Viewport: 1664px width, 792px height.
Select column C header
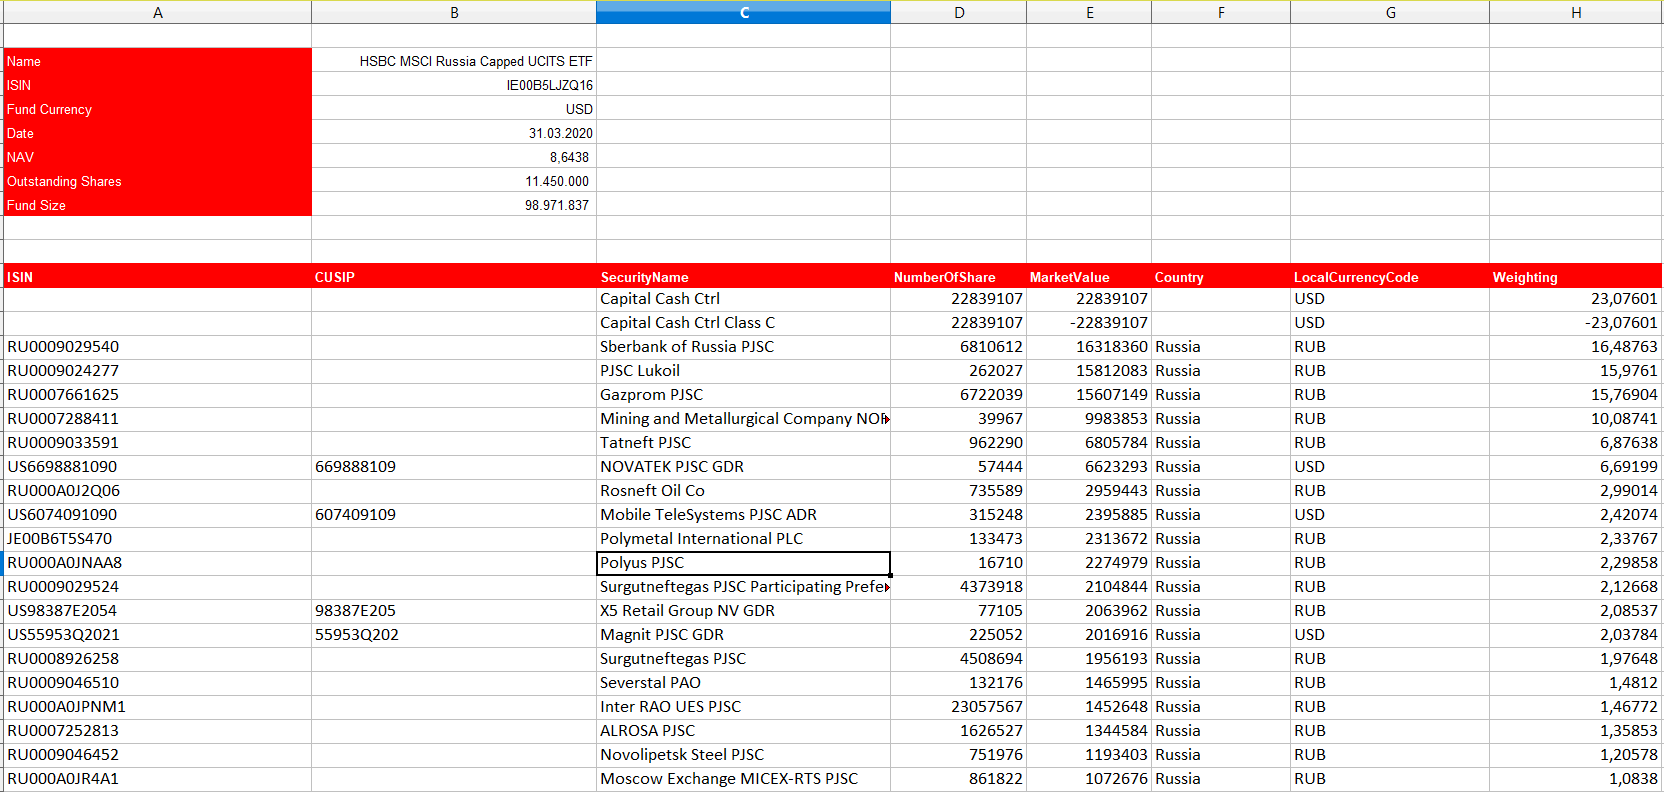pyautogui.click(x=743, y=13)
